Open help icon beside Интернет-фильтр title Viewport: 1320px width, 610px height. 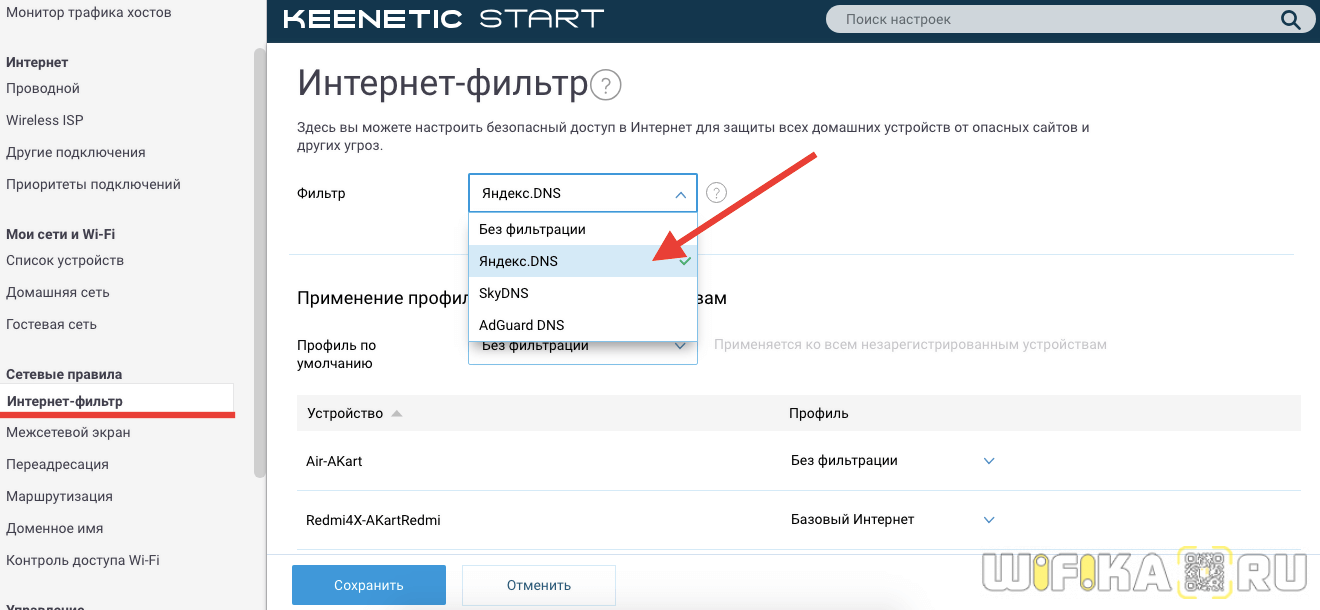coord(606,85)
